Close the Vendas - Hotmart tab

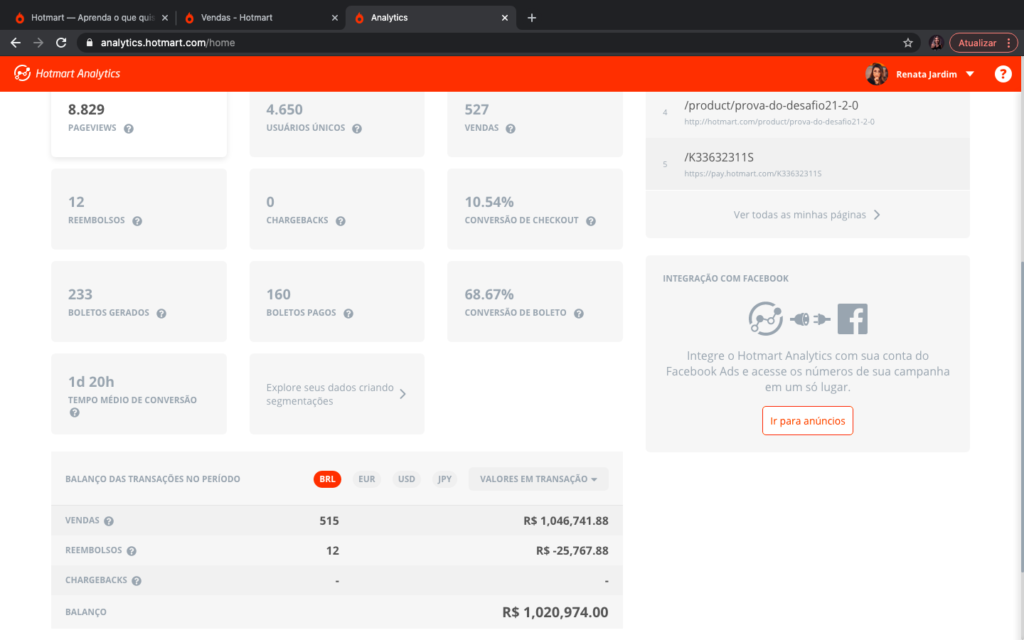tap(334, 18)
